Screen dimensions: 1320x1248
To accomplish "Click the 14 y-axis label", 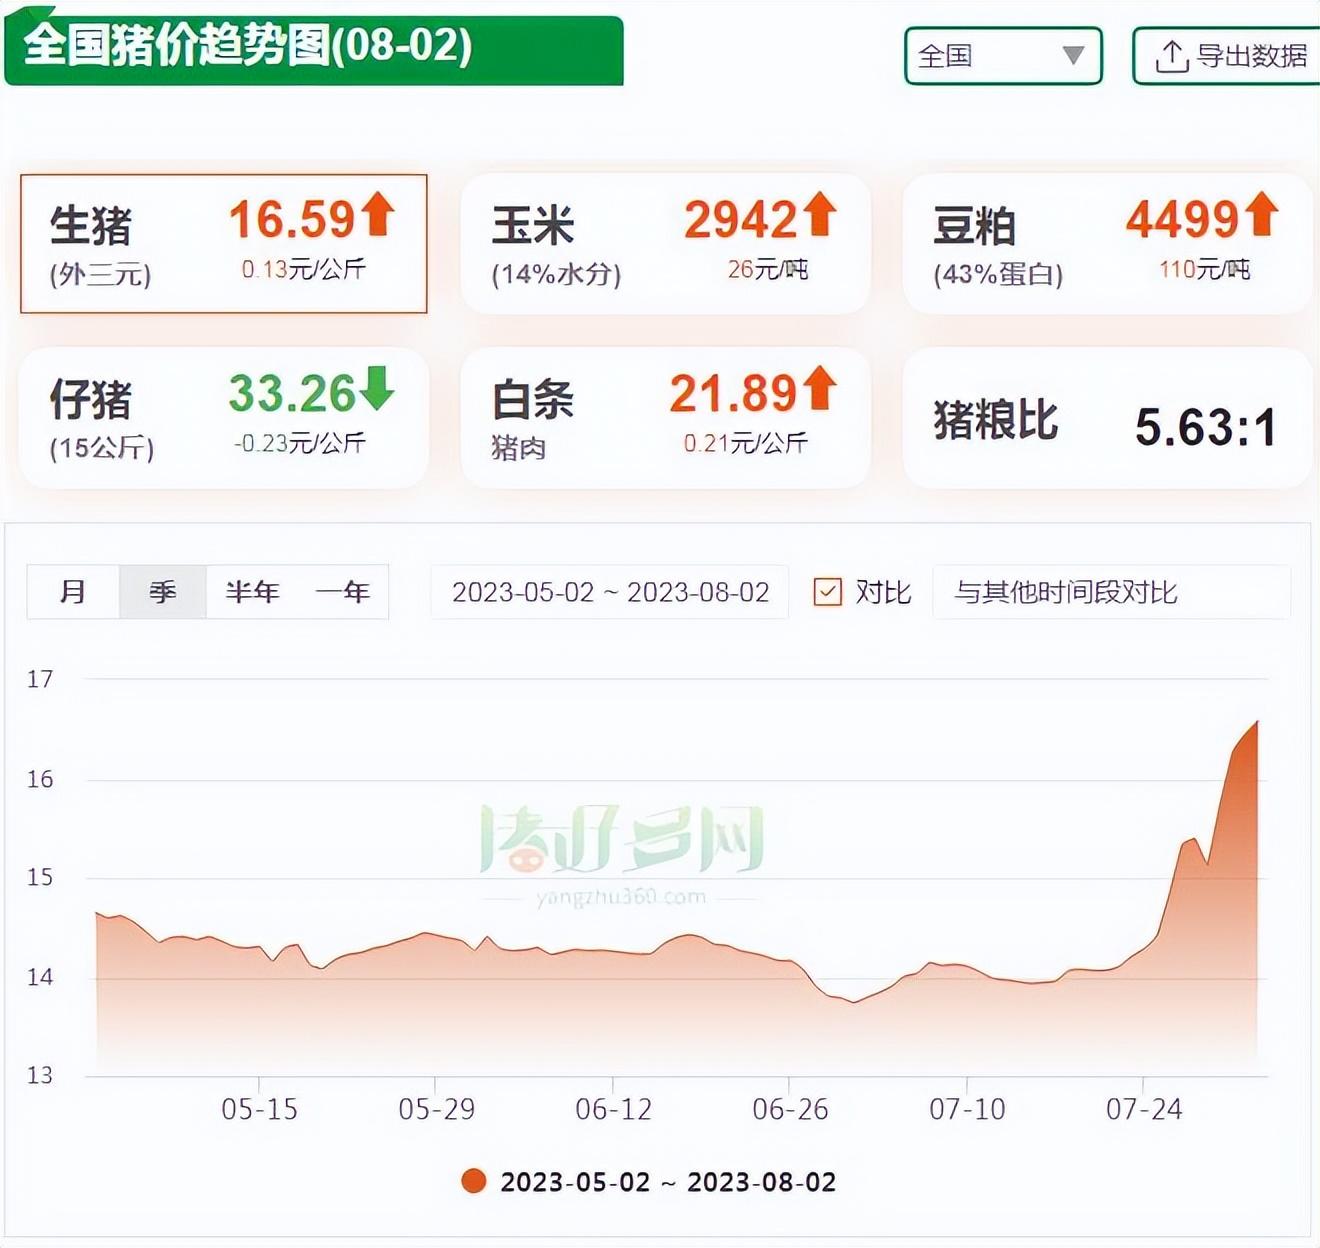I will (40, 977).
